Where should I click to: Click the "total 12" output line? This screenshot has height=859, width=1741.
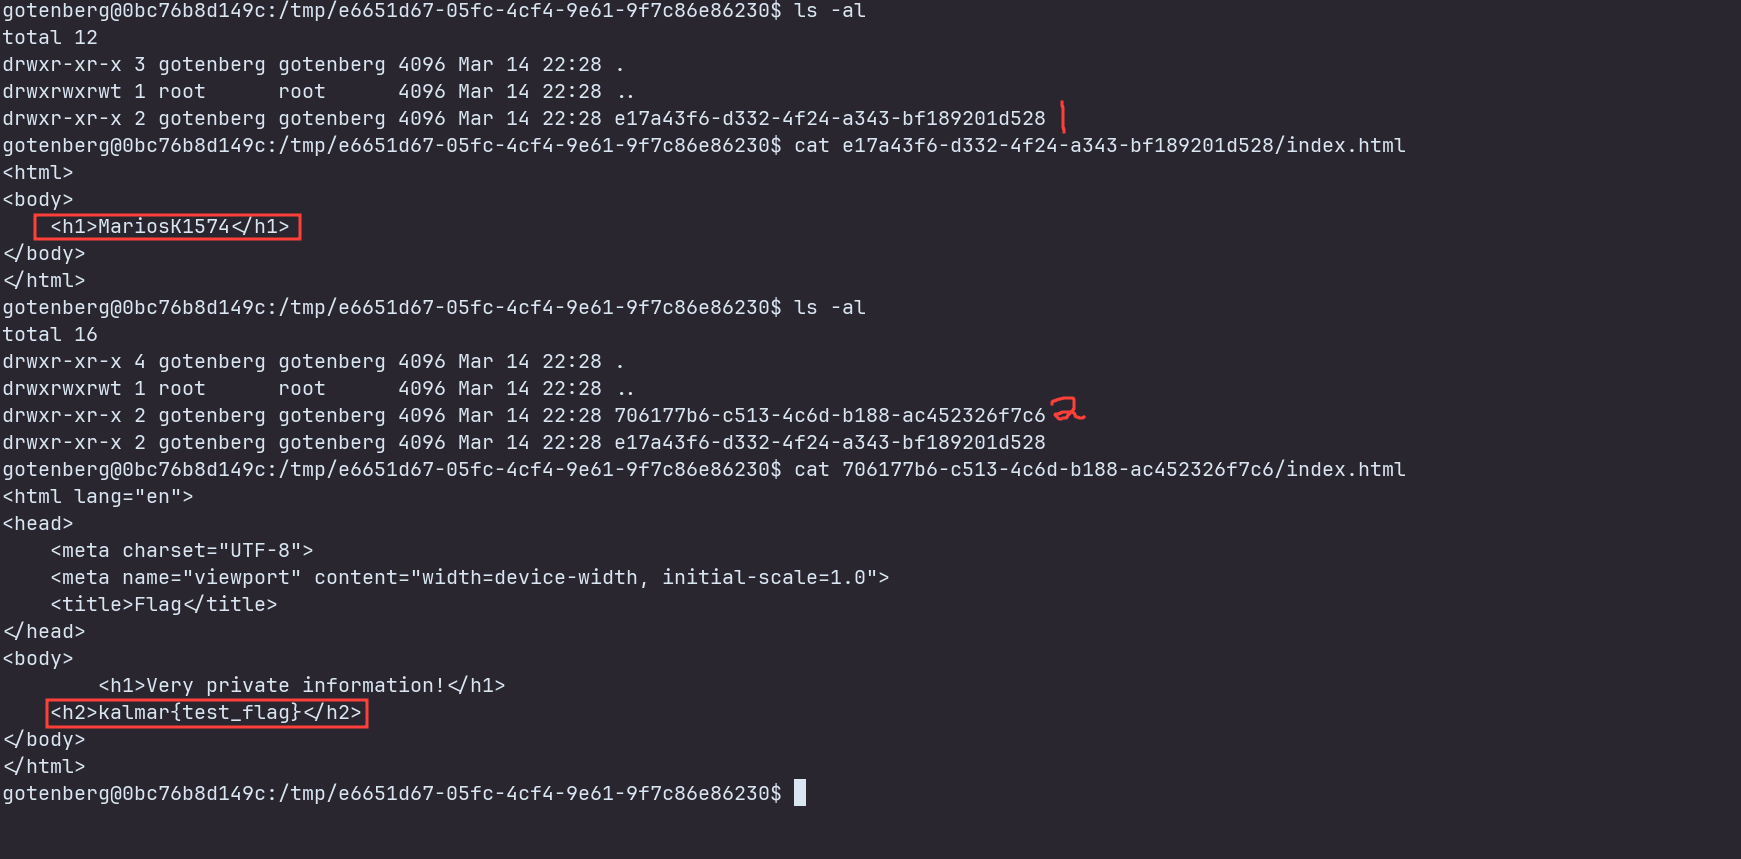pyautogui.click(x=50, y=38)
